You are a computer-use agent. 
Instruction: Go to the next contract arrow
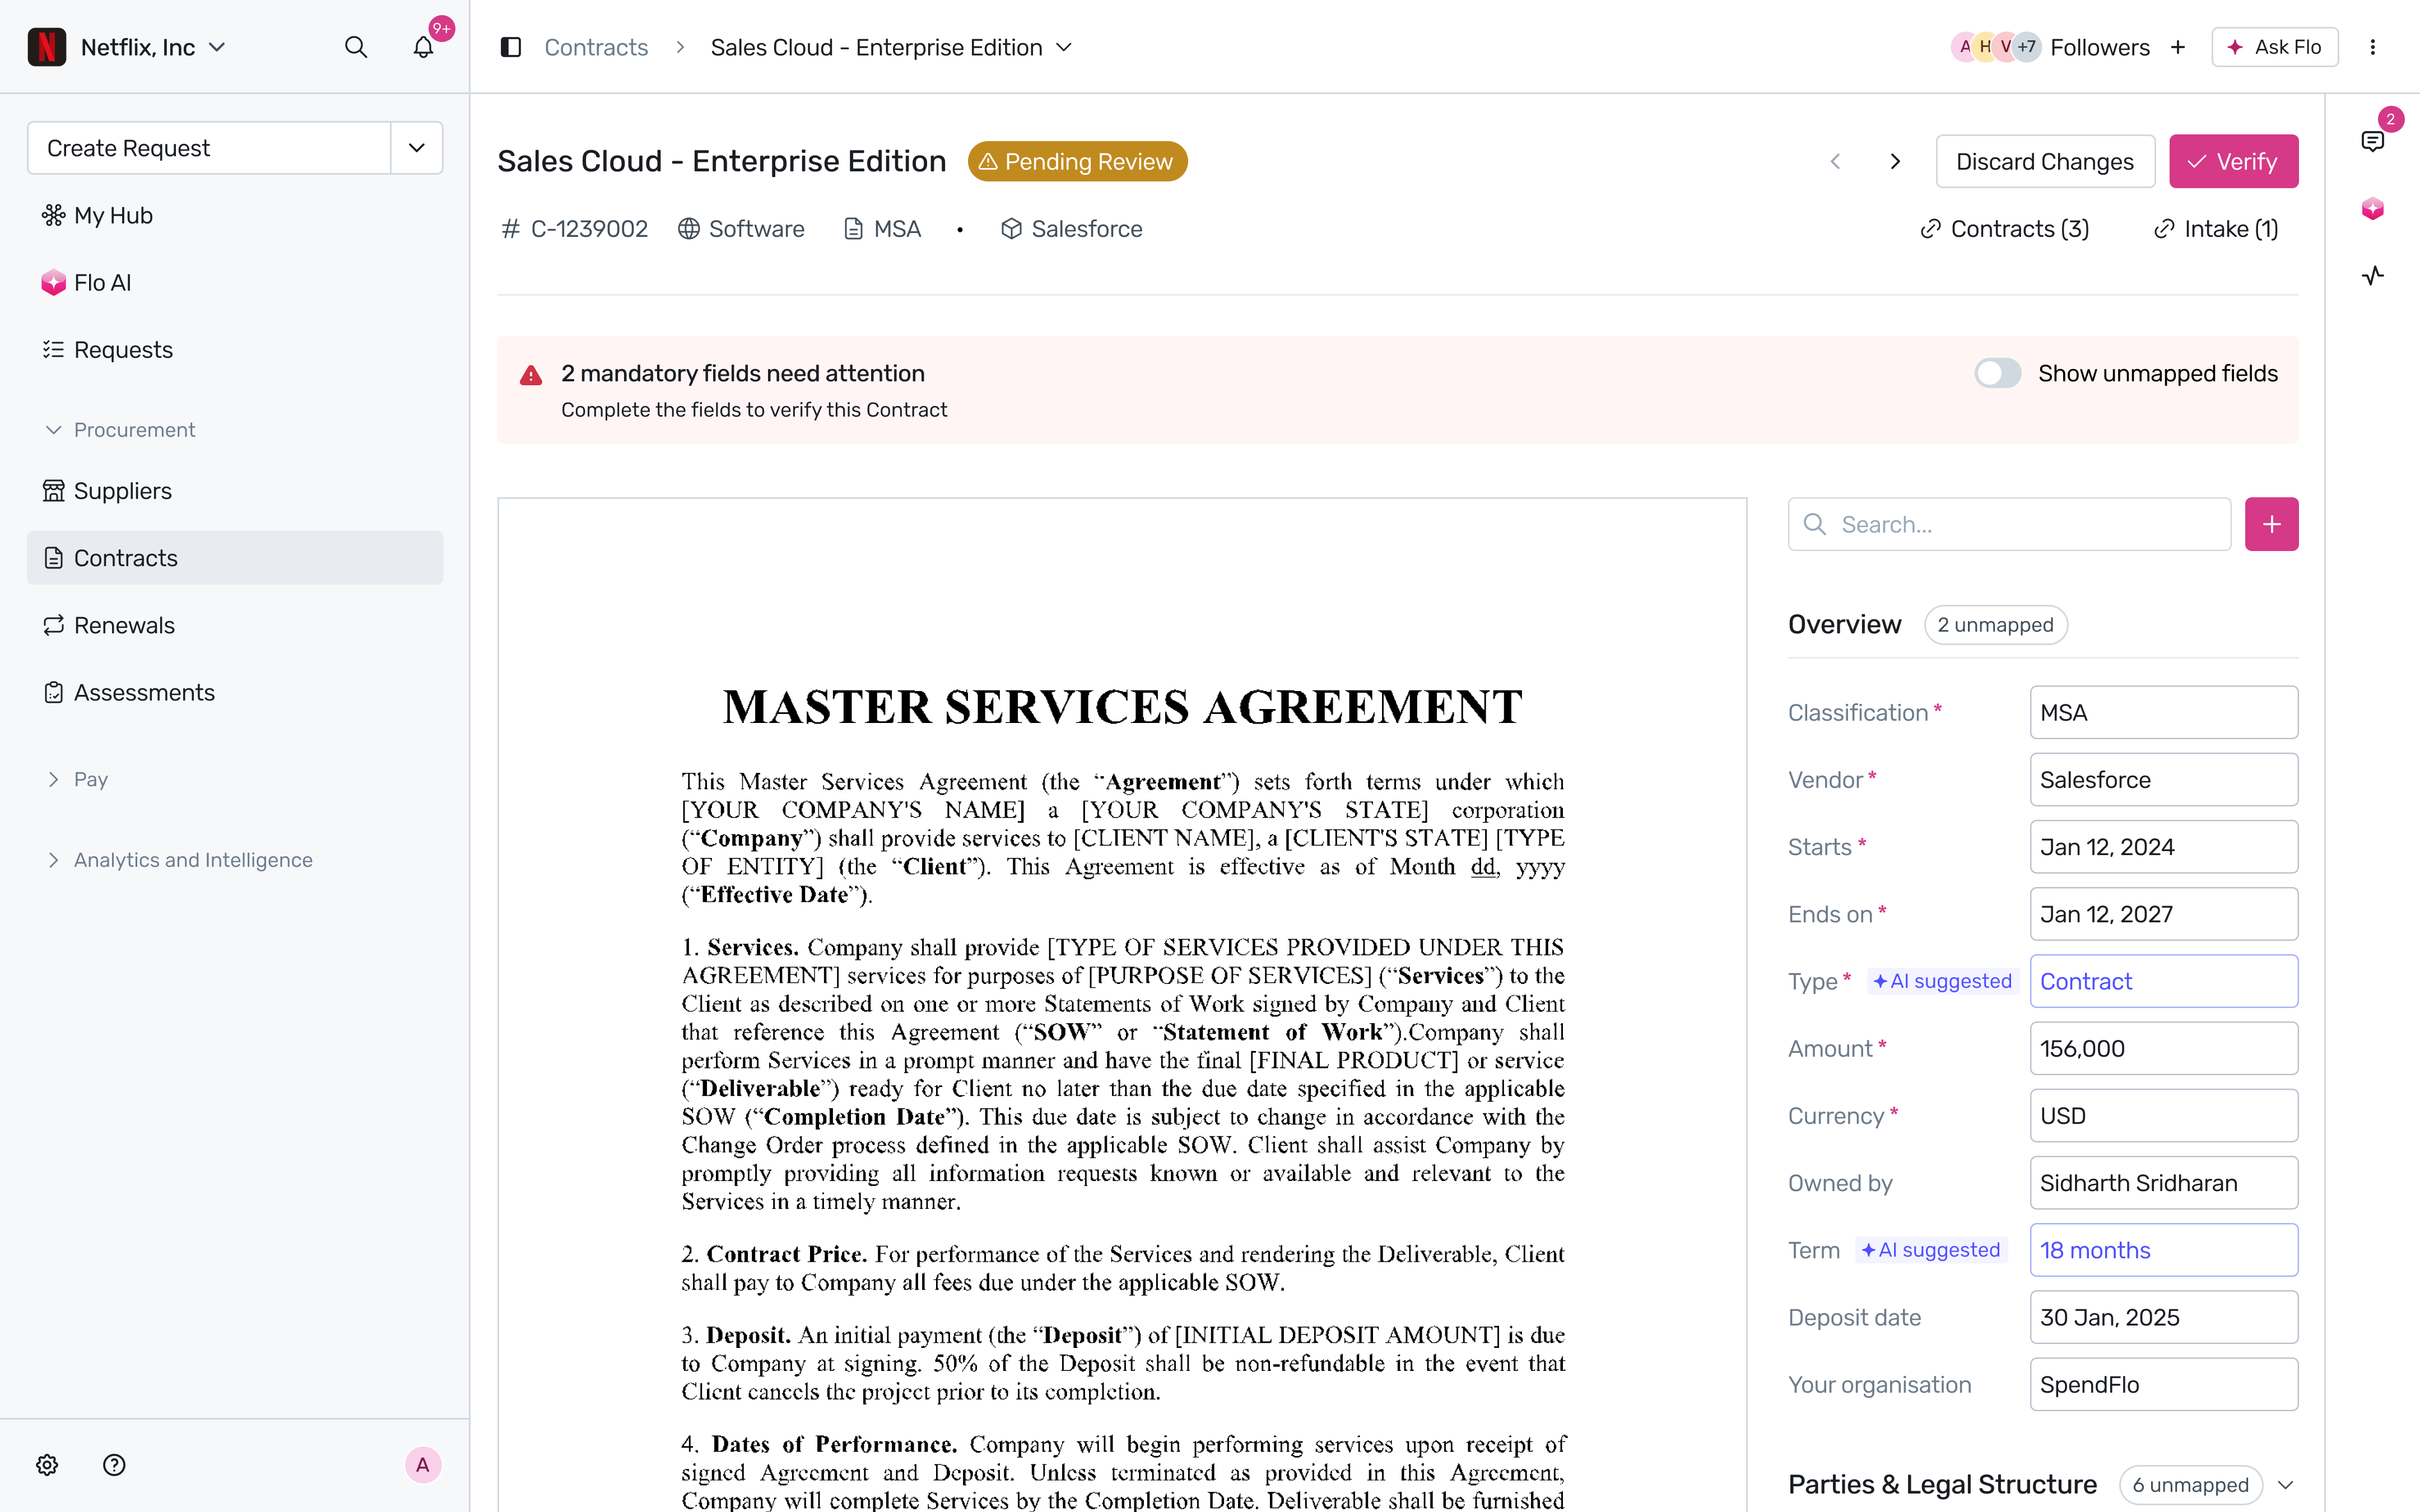click(x=1895, y=161)
